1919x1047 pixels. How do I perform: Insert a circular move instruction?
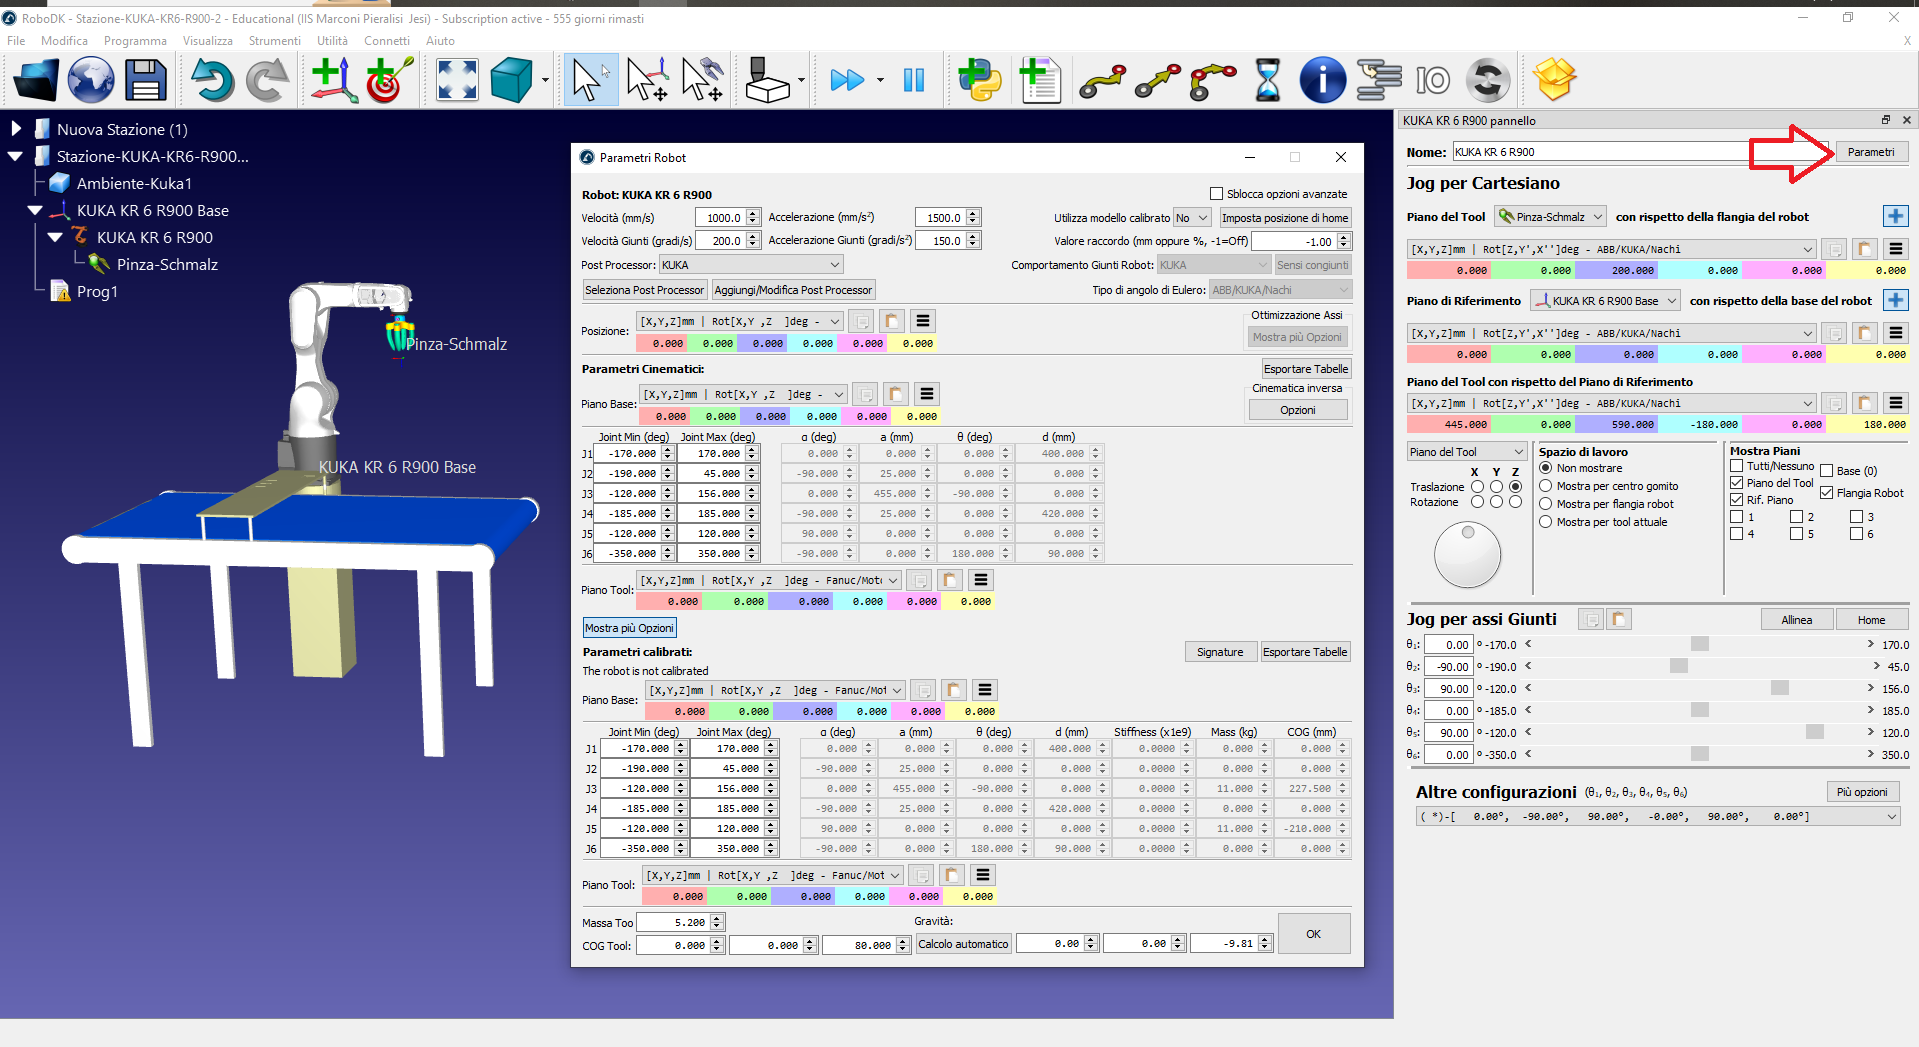[x=1213, y=80]
